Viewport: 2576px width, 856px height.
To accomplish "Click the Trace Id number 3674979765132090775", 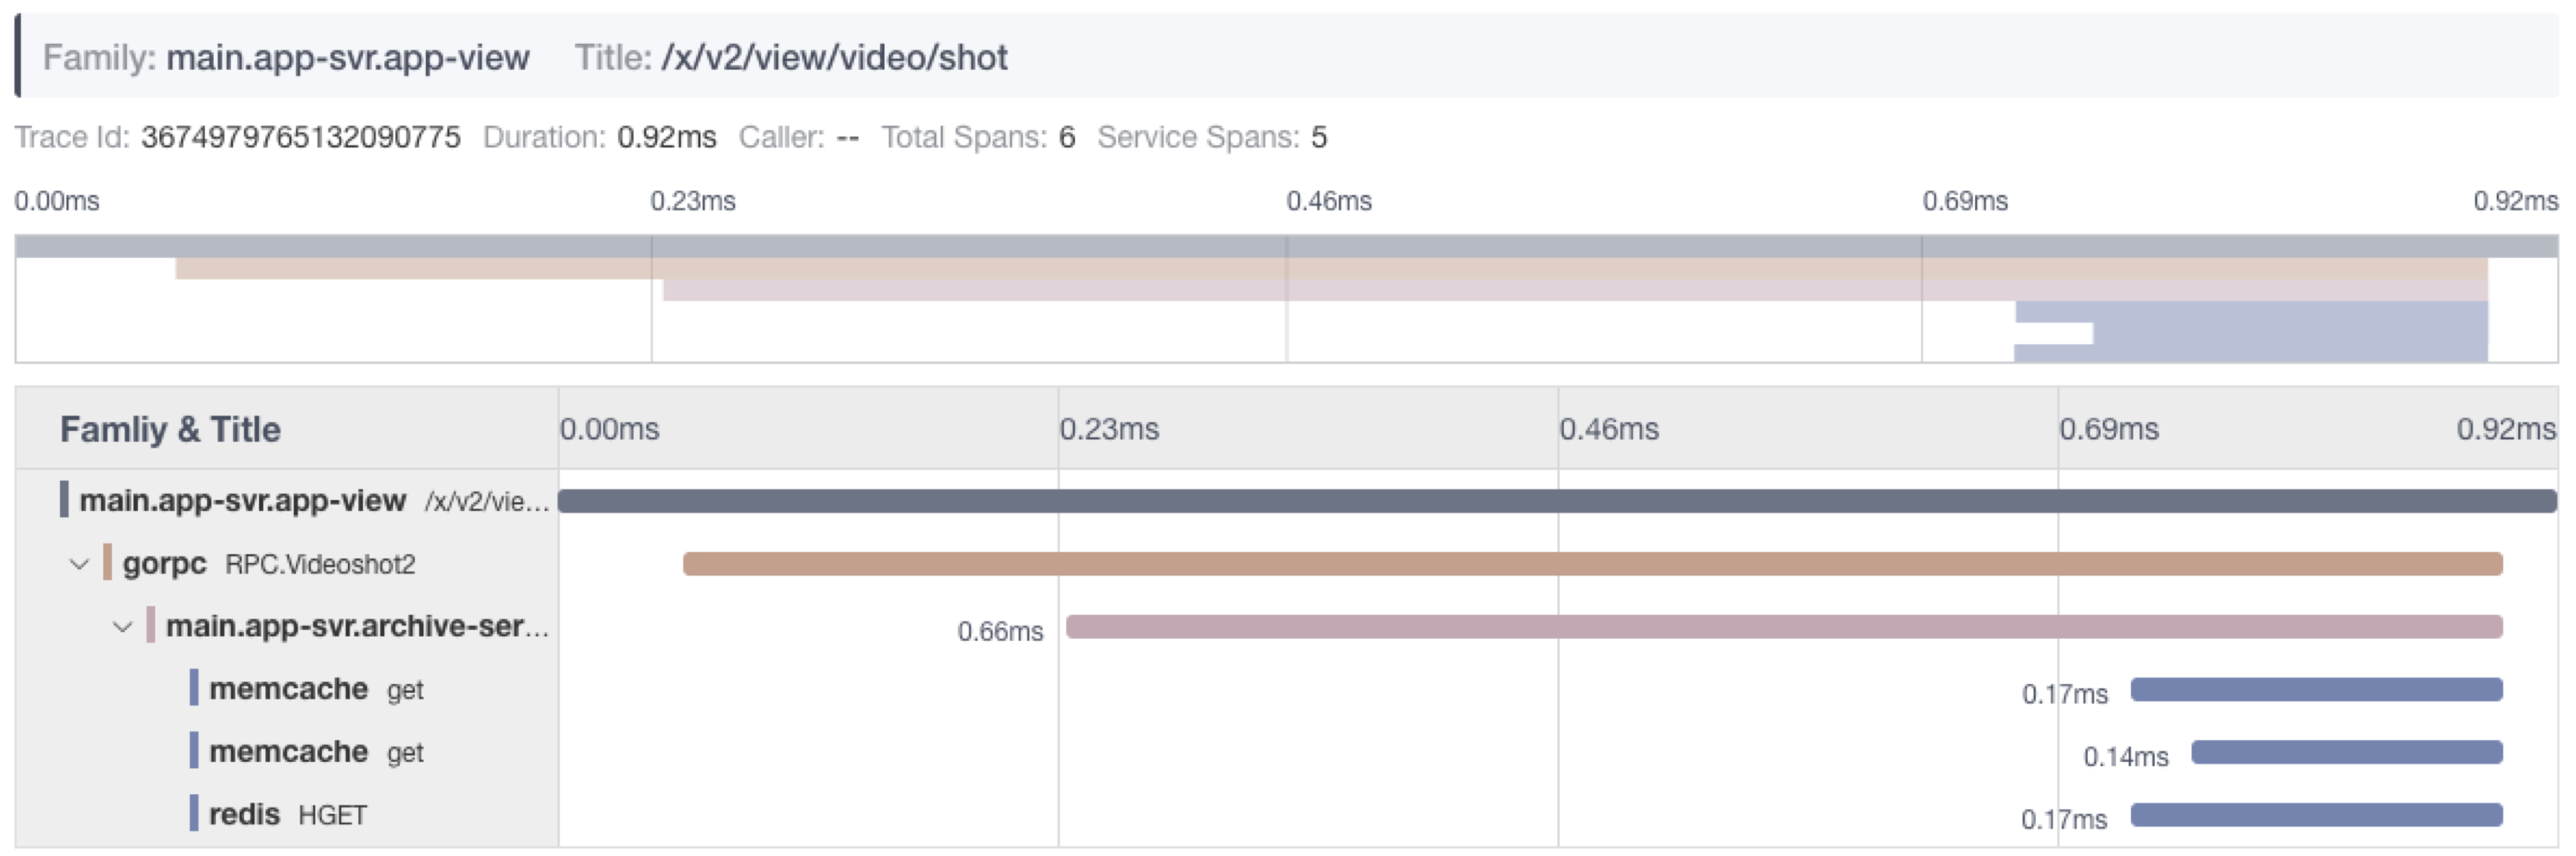I will [301, 137].
